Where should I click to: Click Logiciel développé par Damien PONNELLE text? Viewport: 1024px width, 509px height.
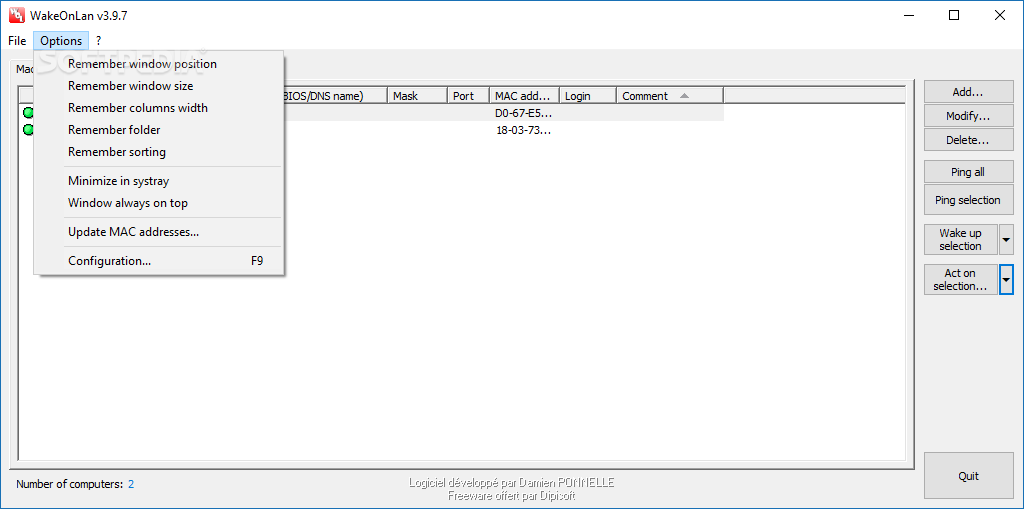point(511,483)
